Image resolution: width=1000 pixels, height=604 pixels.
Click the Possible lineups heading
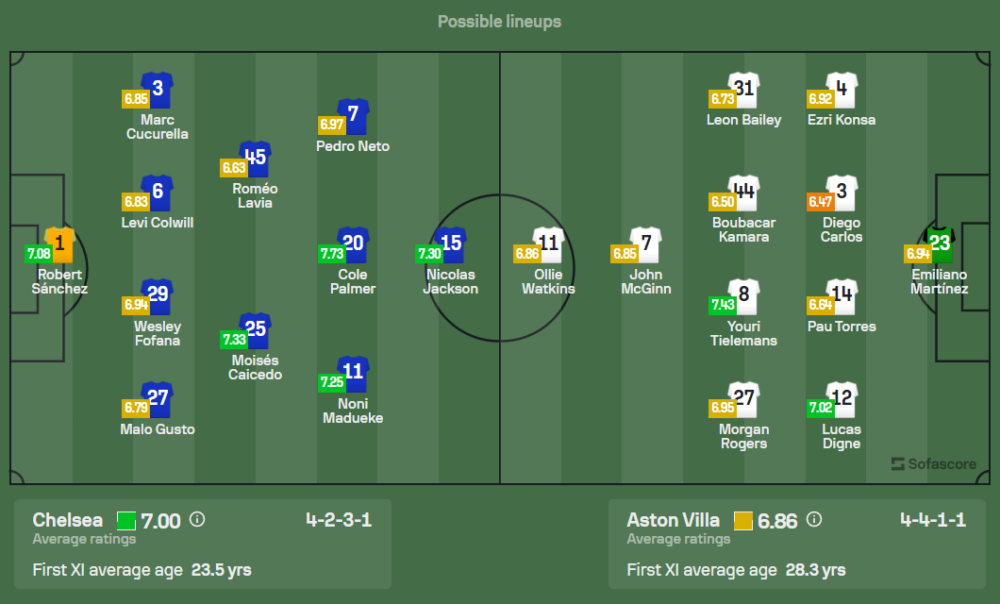pos(499,21)
